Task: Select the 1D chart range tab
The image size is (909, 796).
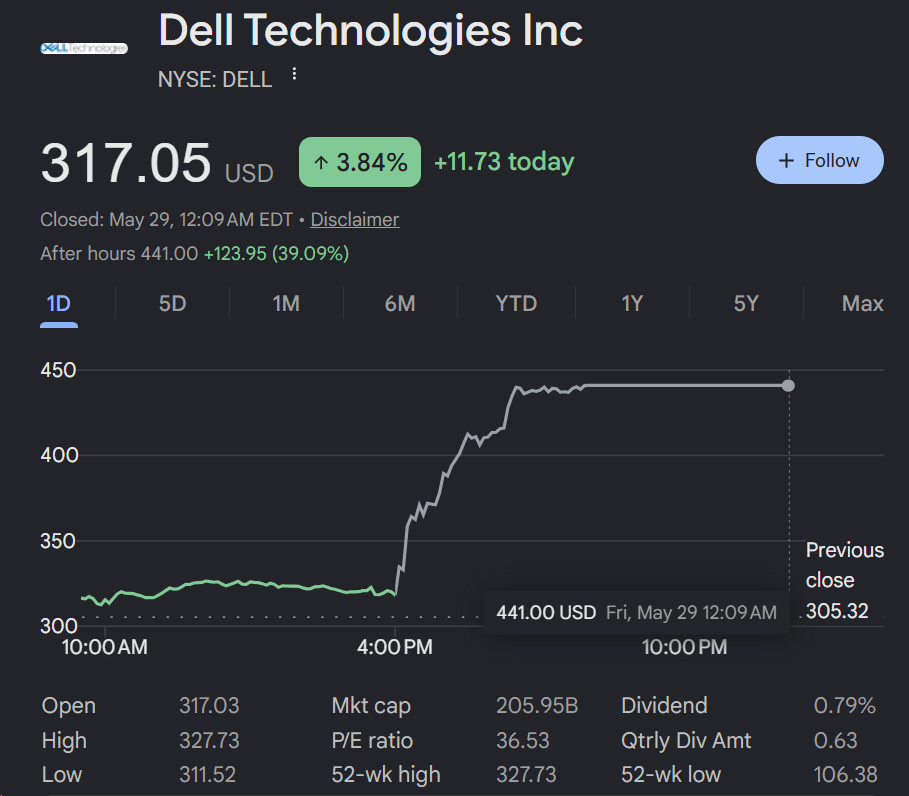Action: 59,304
